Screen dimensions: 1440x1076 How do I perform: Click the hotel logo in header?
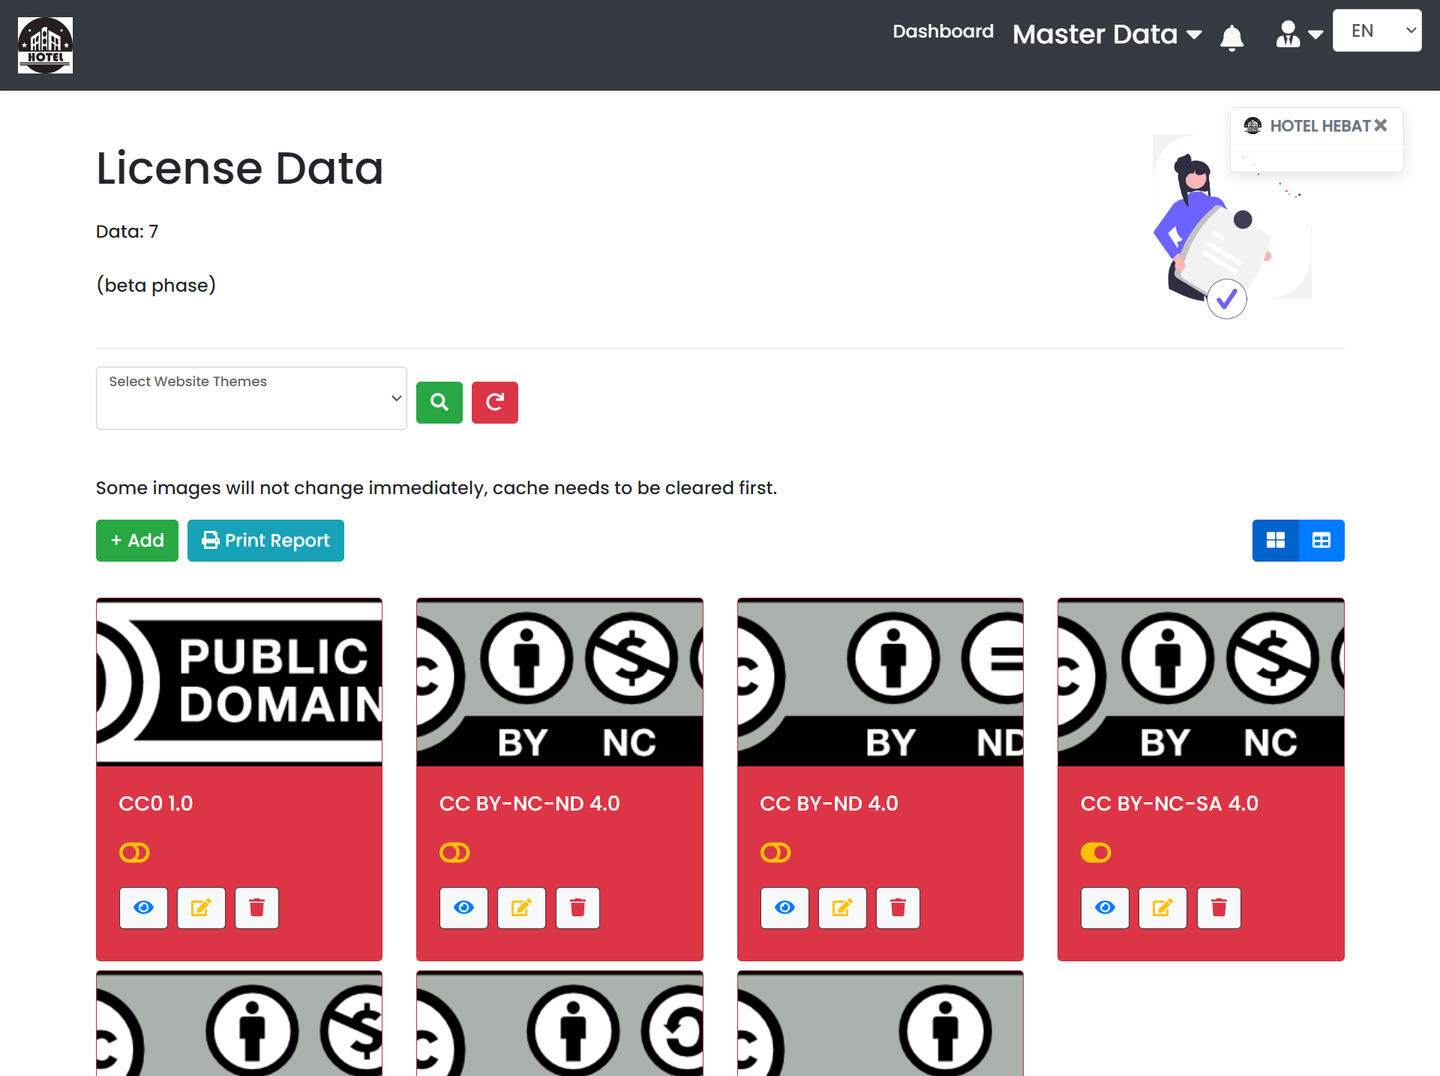tap(45, 45)
